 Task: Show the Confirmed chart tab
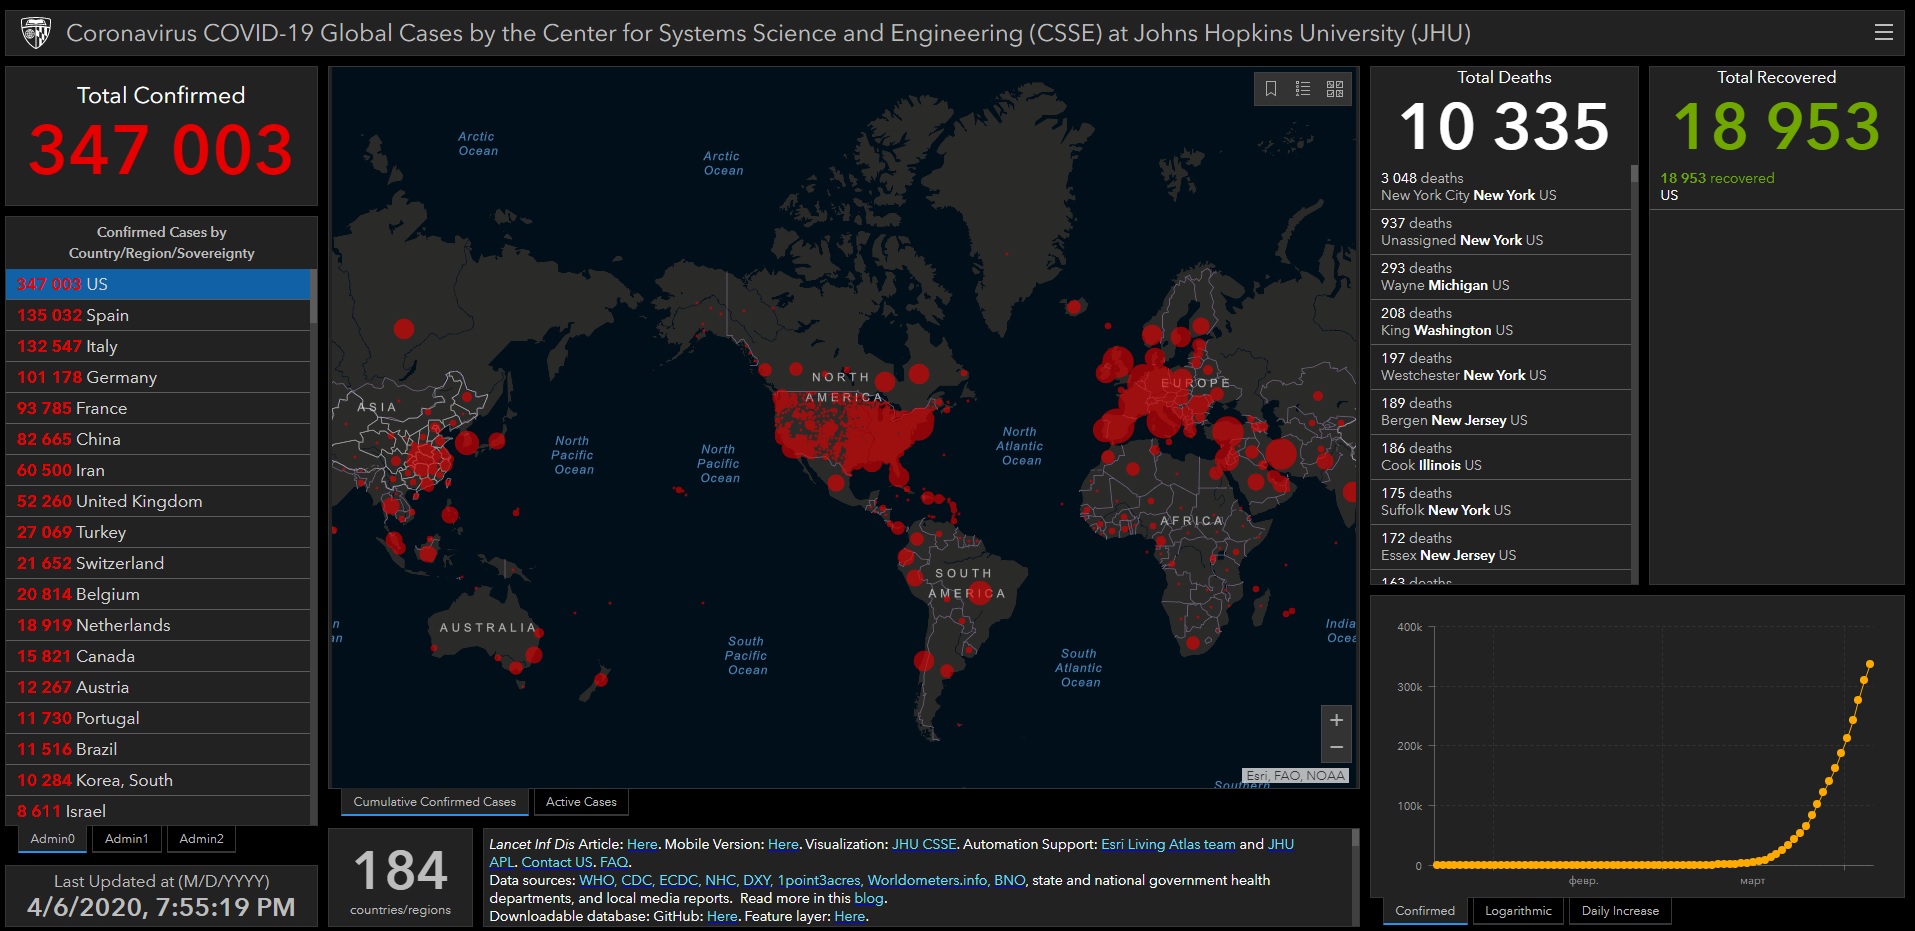[x=1425, y=911]
